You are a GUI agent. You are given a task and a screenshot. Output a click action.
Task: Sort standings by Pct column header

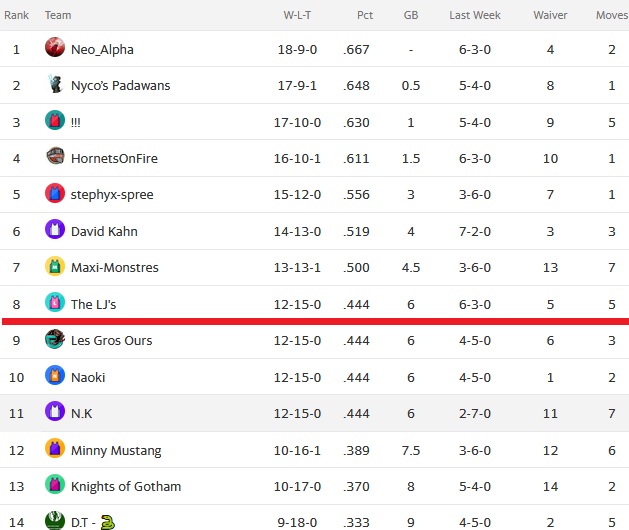coord(365,15)
